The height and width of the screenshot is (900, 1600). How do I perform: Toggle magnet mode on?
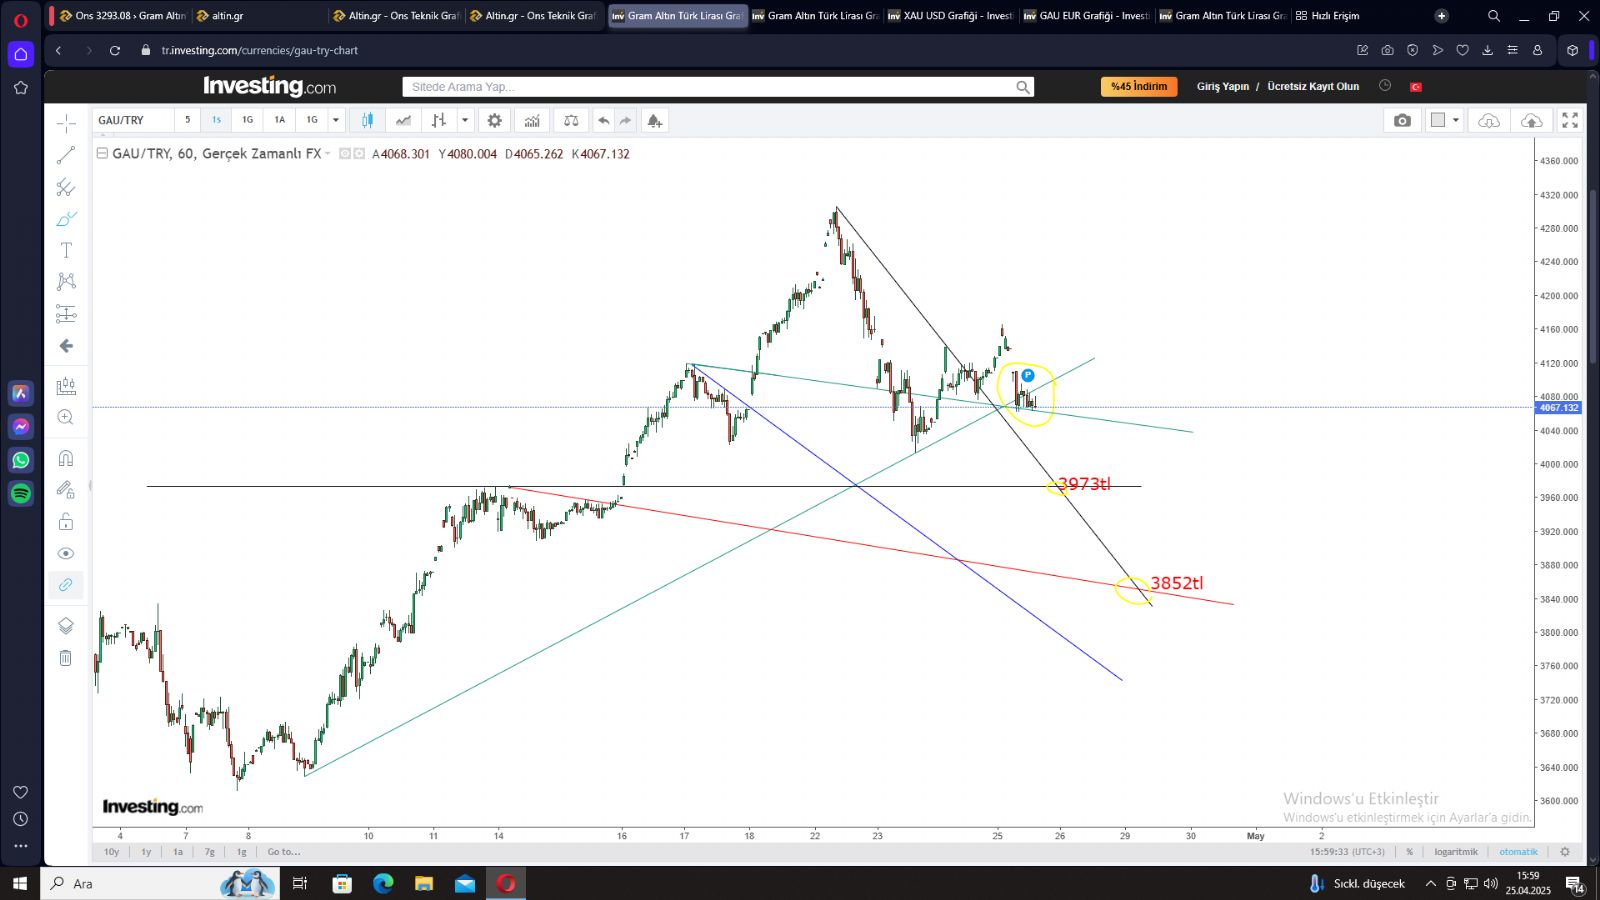(x=66, y=458)
